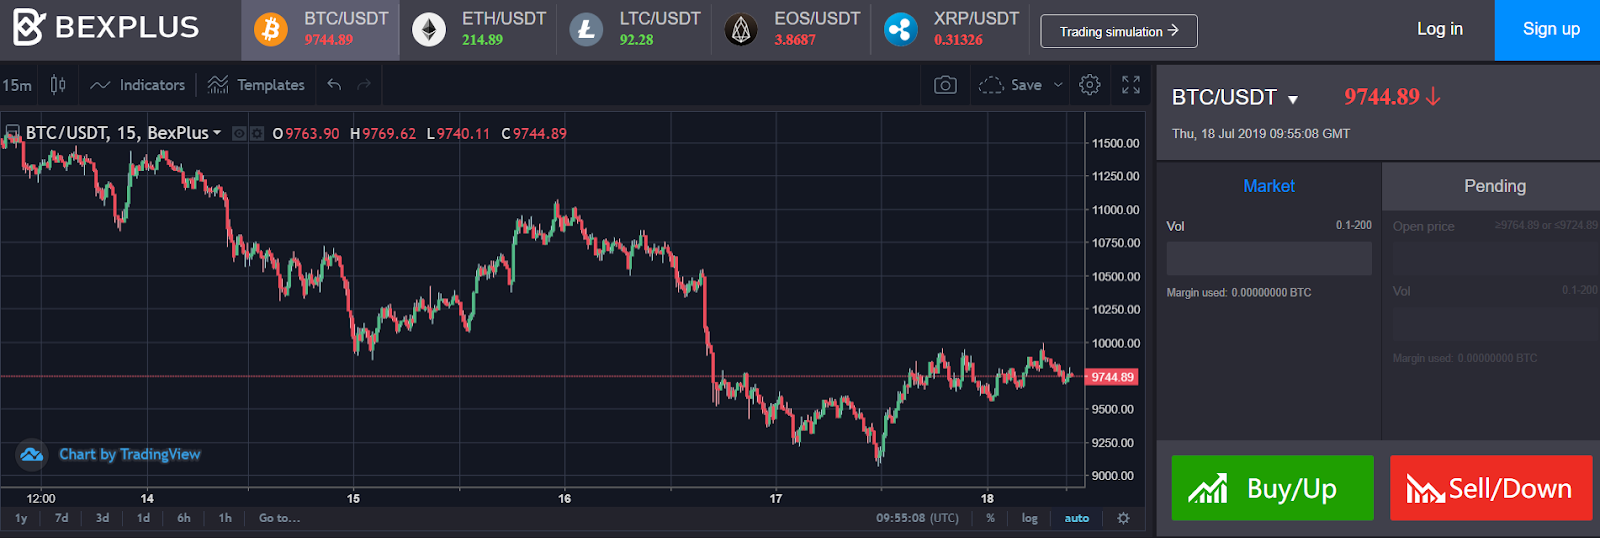The height and width of the screenshot is (538, 1600).
Task: Switch to the Market tab
Action: click(x=1269, y=186)
